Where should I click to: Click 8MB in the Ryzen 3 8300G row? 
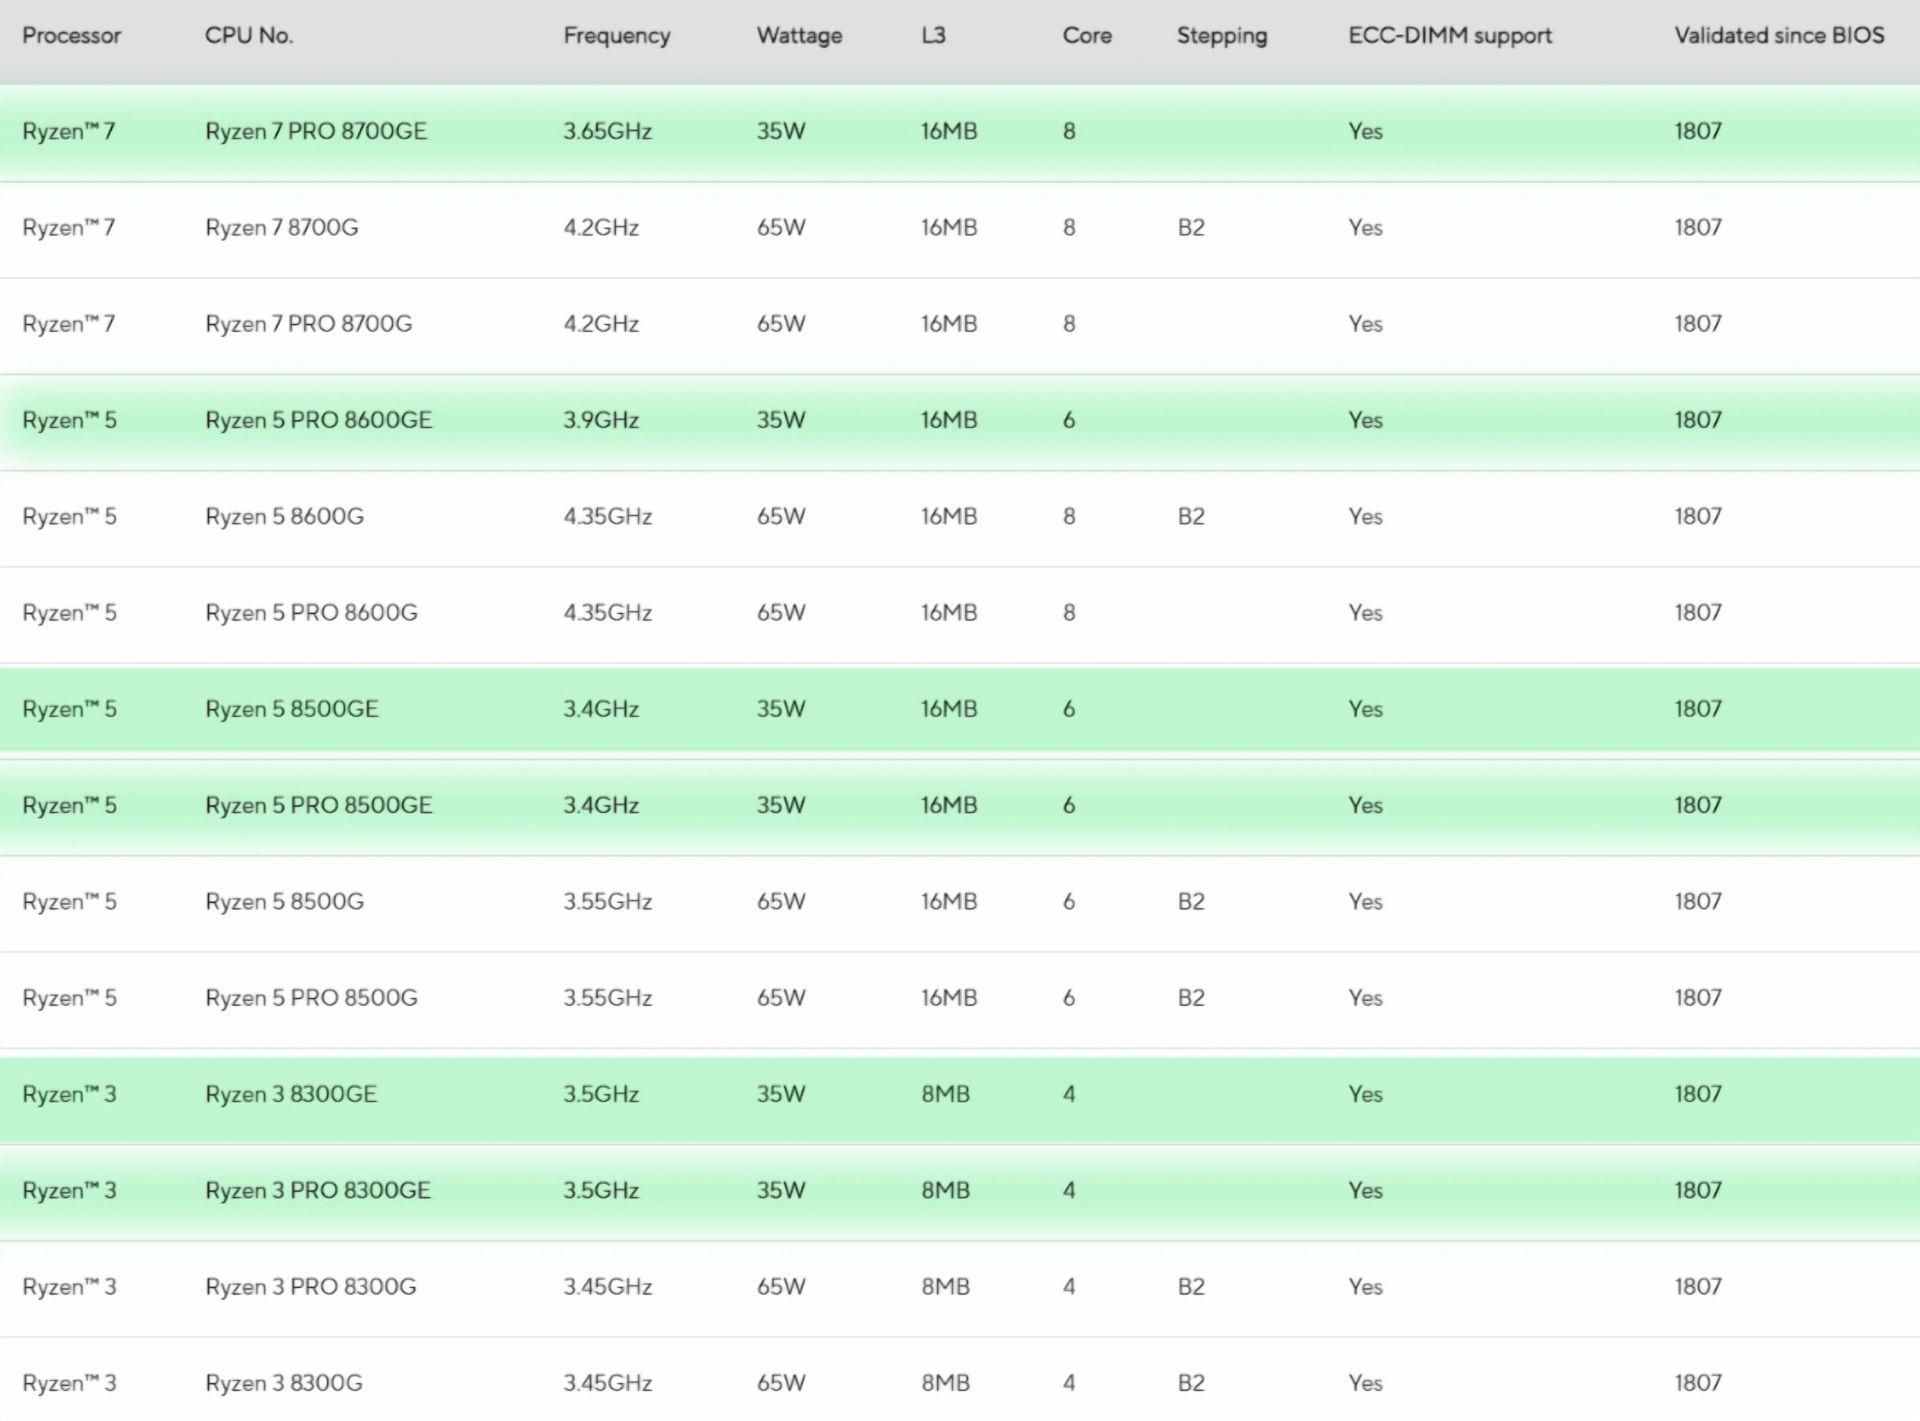point(945,1383)
